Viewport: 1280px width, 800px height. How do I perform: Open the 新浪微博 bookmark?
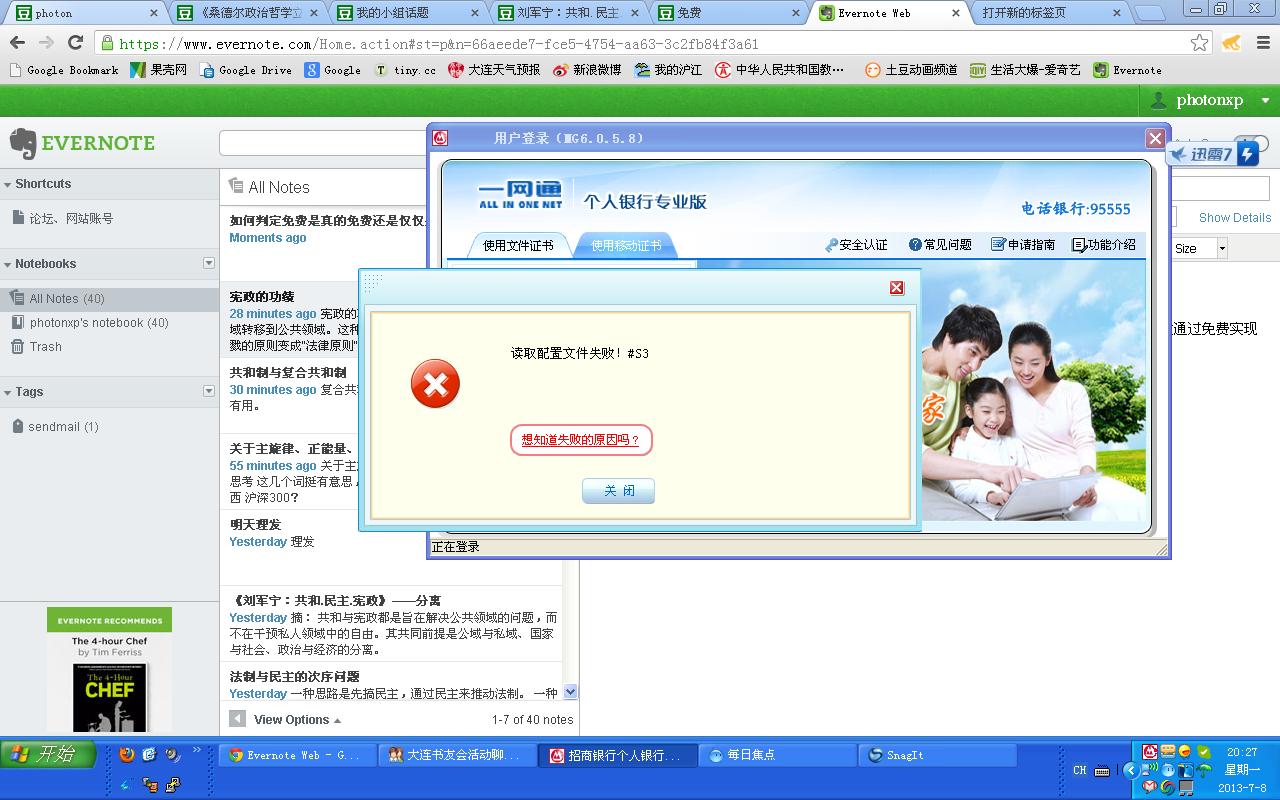pyautogui.click(x=586, y=70)
